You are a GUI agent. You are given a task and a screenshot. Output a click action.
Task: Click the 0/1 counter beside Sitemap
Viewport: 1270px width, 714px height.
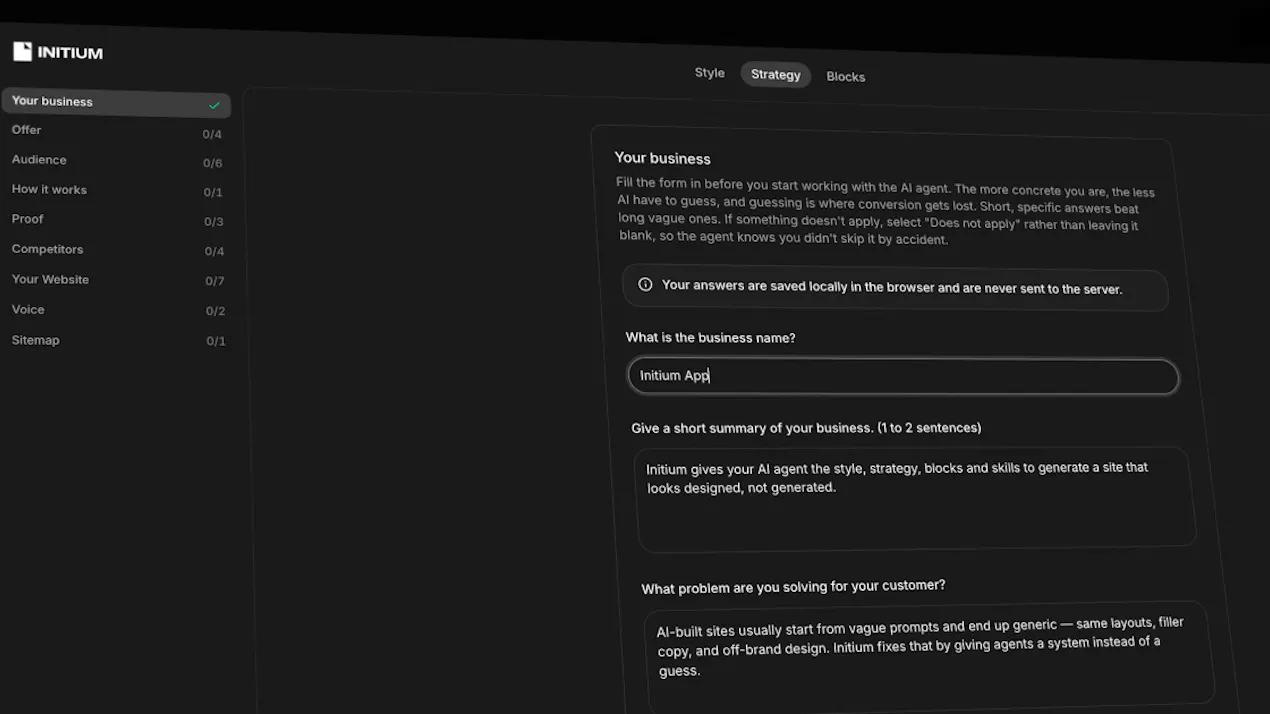coord(216,341)
